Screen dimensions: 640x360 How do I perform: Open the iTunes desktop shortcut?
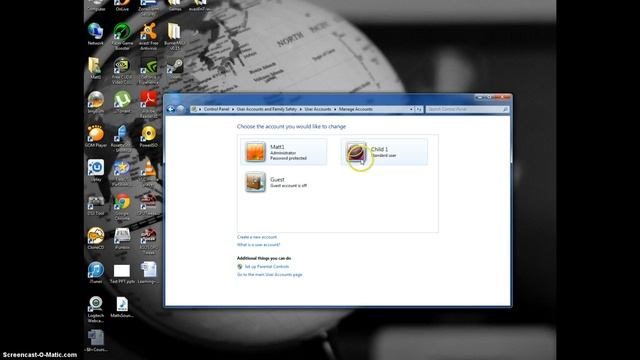click(x=96, y=273)
